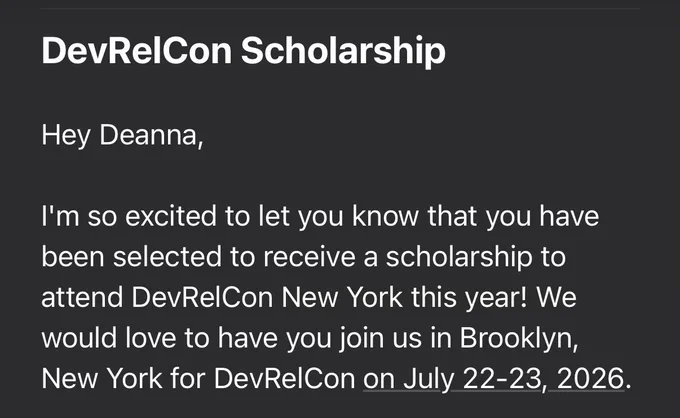
Task: Click the phrase "attend DevRelCon" in the body
Action: coord(157,297)
